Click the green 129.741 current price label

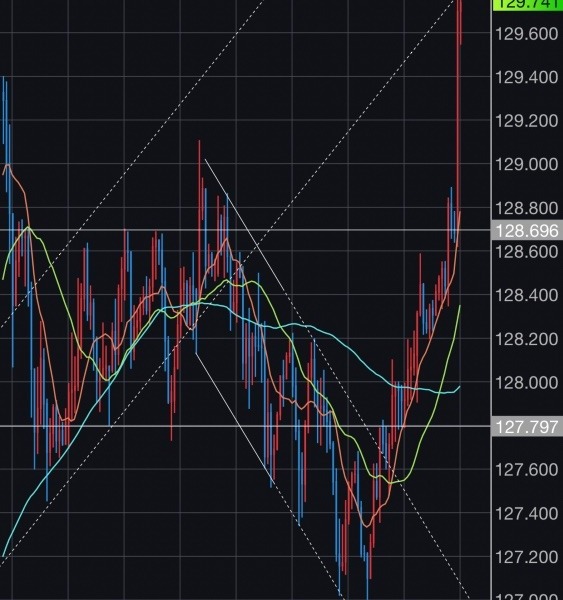click(x=527, y=4)
